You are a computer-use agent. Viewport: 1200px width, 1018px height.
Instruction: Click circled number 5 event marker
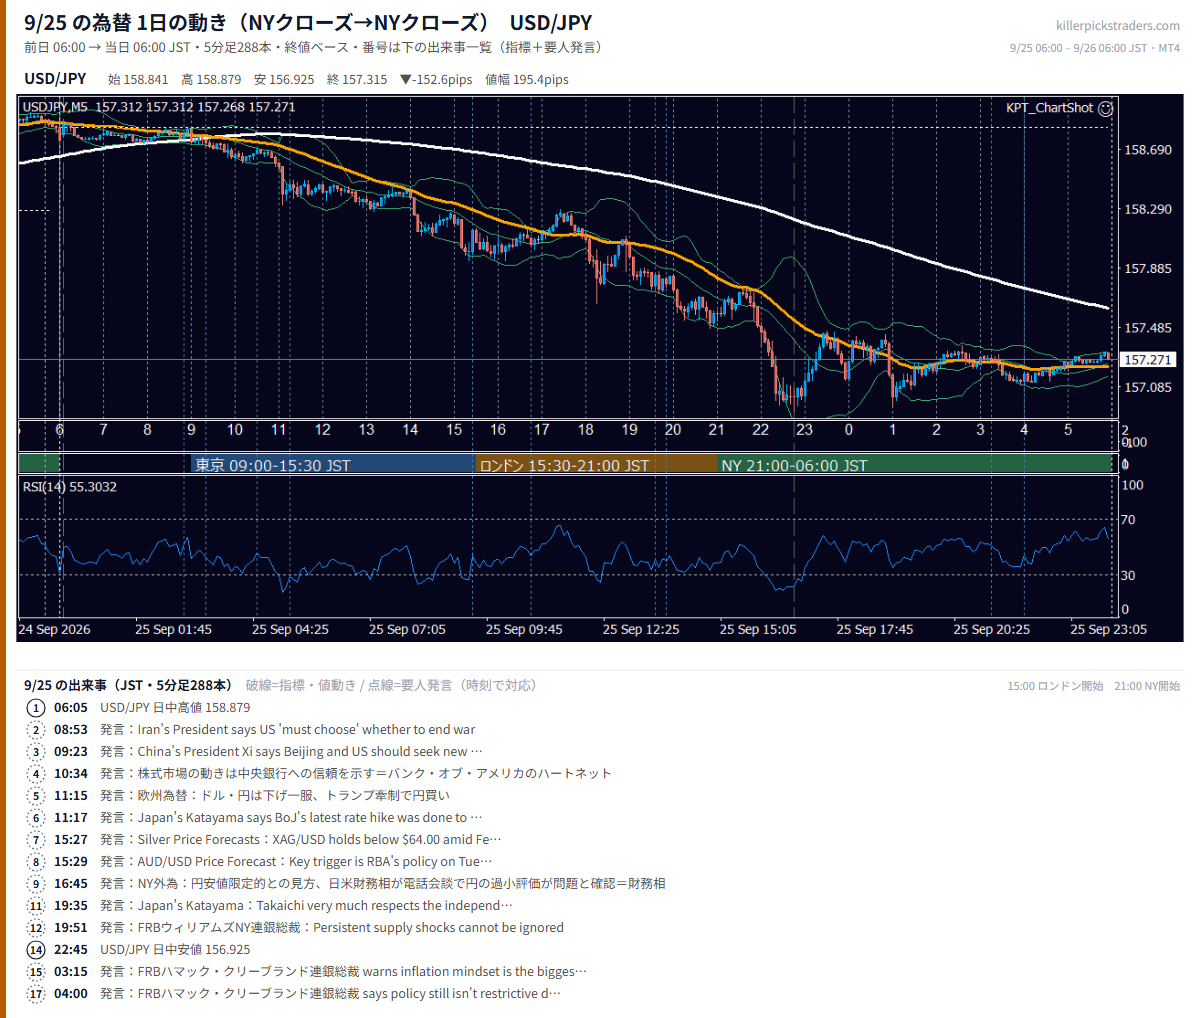tap(36, 796)
